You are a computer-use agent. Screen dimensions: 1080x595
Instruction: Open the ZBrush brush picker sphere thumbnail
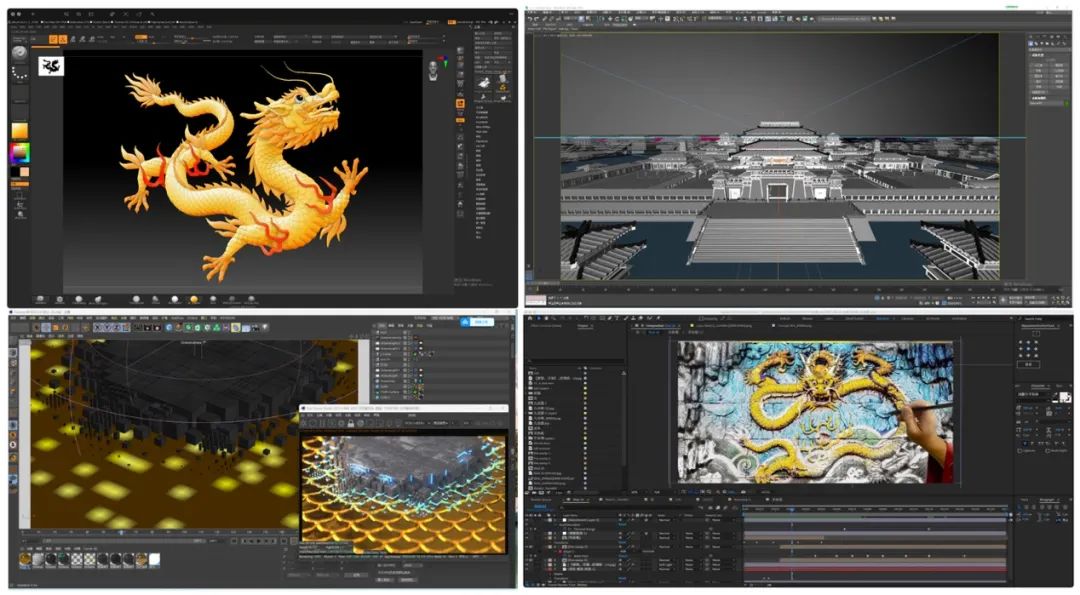20,52
